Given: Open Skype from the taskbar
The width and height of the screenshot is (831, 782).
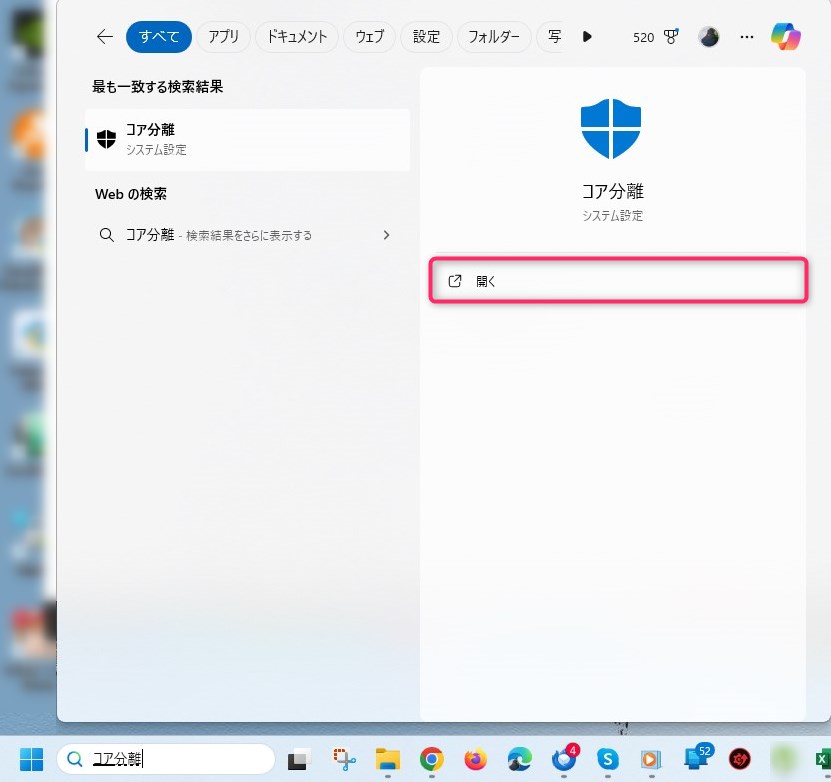Looking at the screenshot, I should (608, 760).
